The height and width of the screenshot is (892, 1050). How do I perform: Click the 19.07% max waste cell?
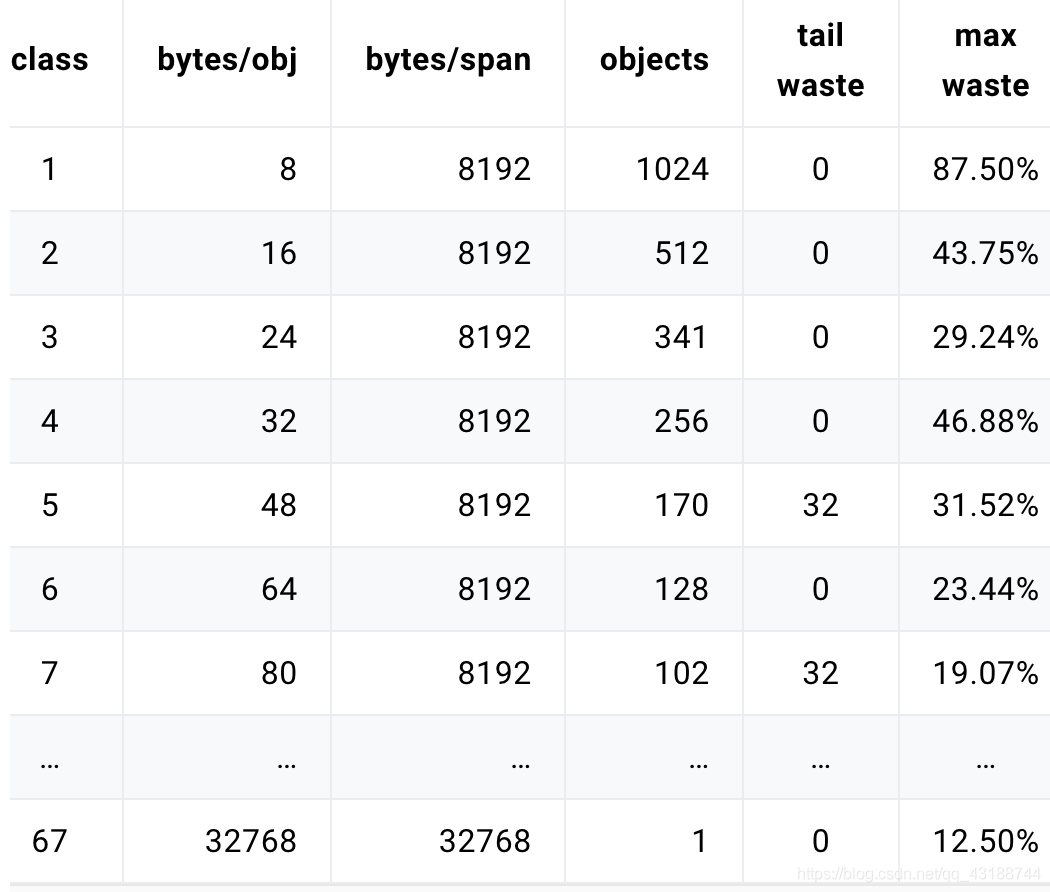click(x=985, y=673)
